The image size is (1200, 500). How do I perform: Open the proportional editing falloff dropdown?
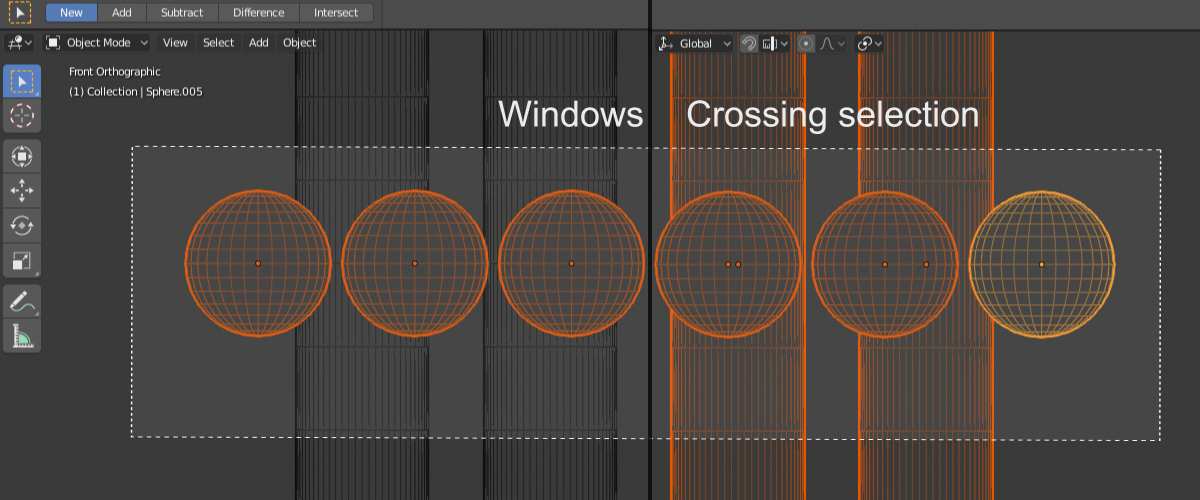833,44
